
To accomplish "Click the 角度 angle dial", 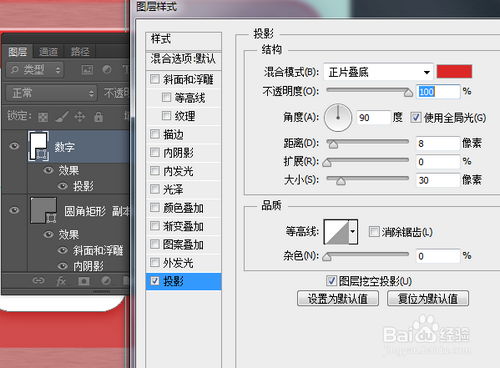I will tap(338, 117).
